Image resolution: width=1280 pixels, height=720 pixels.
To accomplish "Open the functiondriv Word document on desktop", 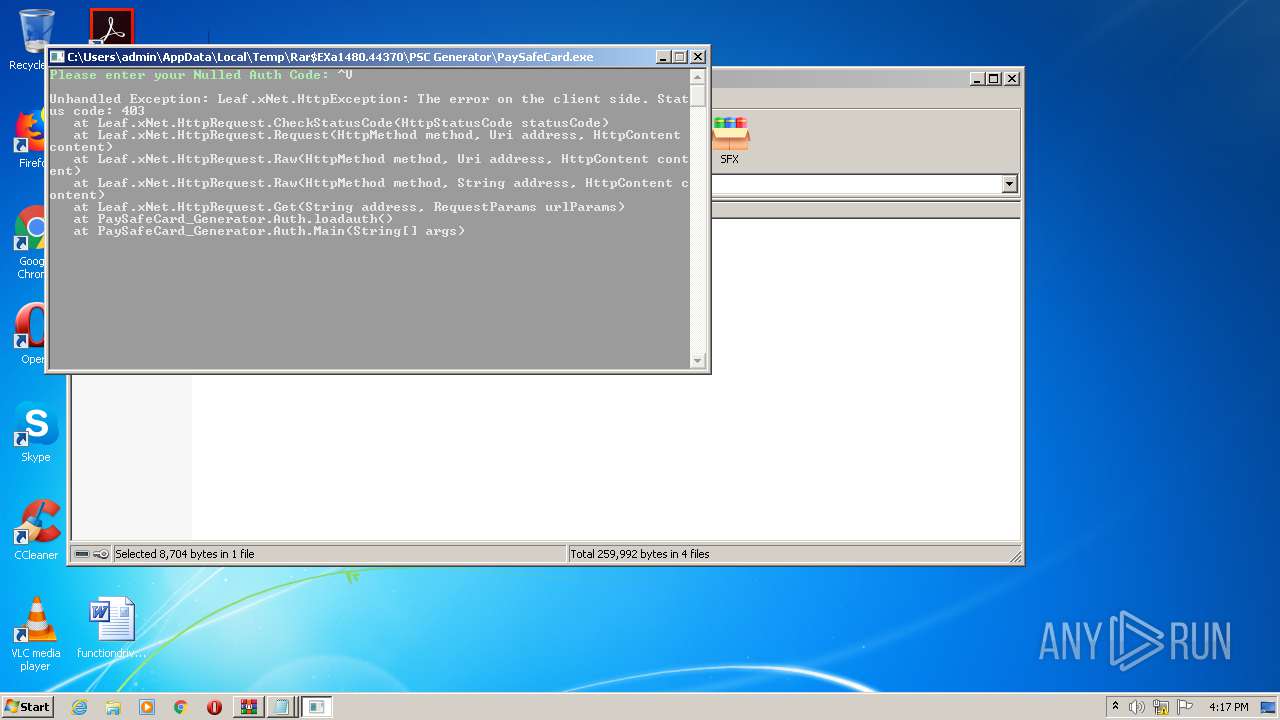I will click(111, 628).
